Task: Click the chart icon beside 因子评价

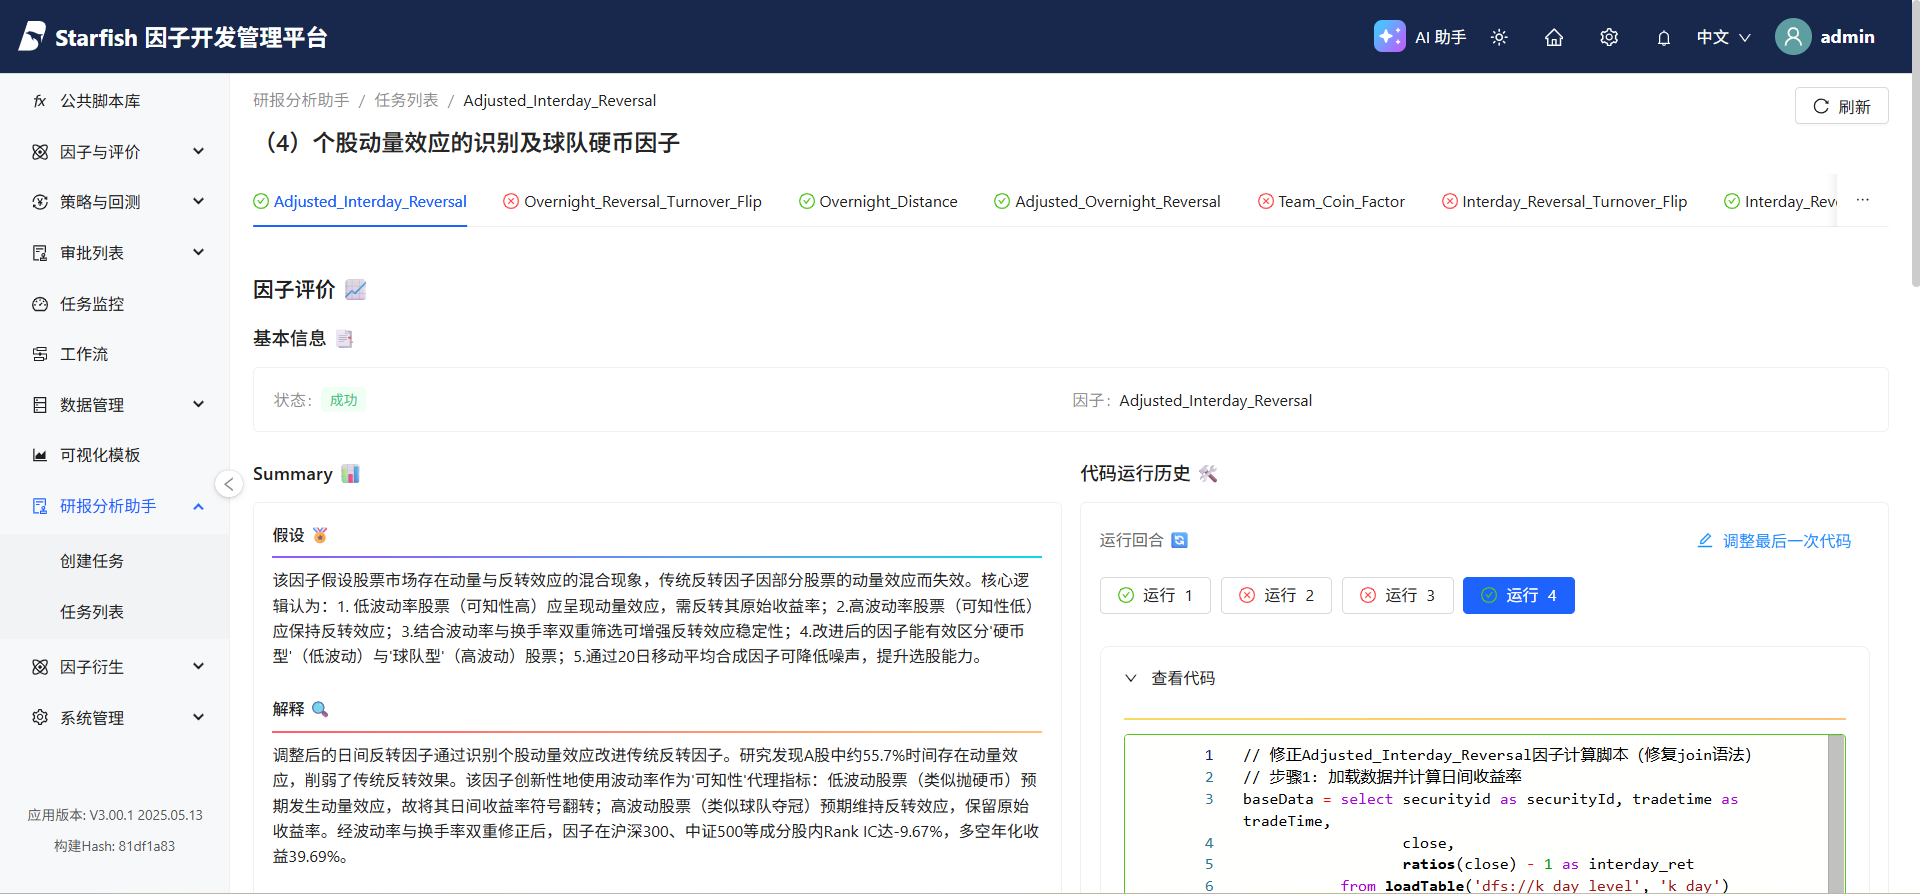Action: coord(355,290)
